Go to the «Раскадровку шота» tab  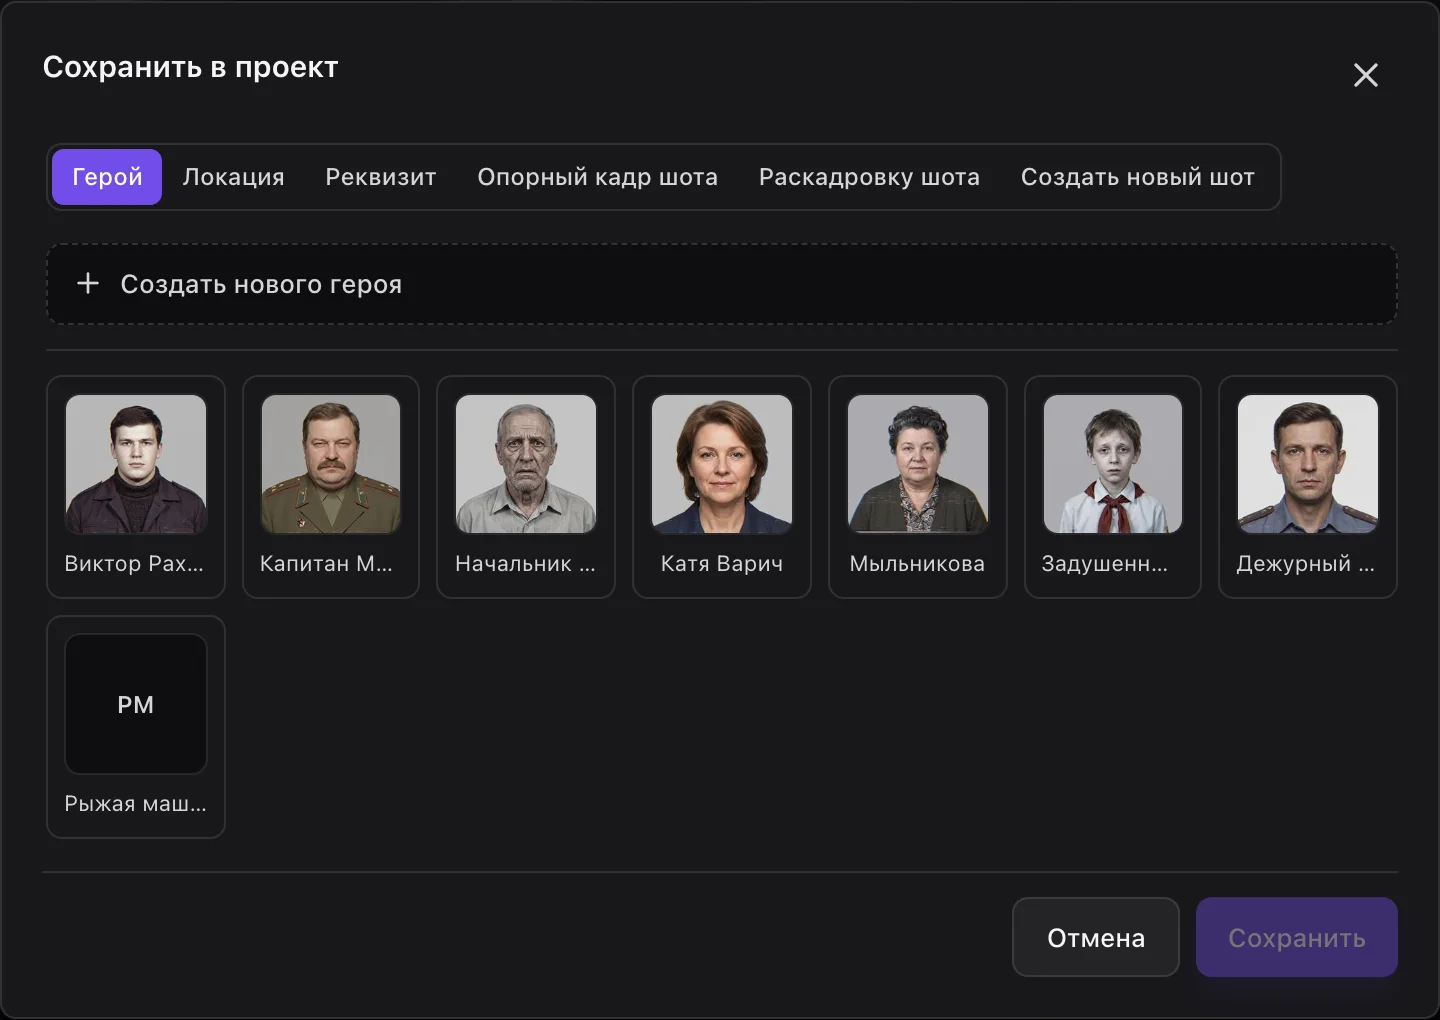click(869, 177)
